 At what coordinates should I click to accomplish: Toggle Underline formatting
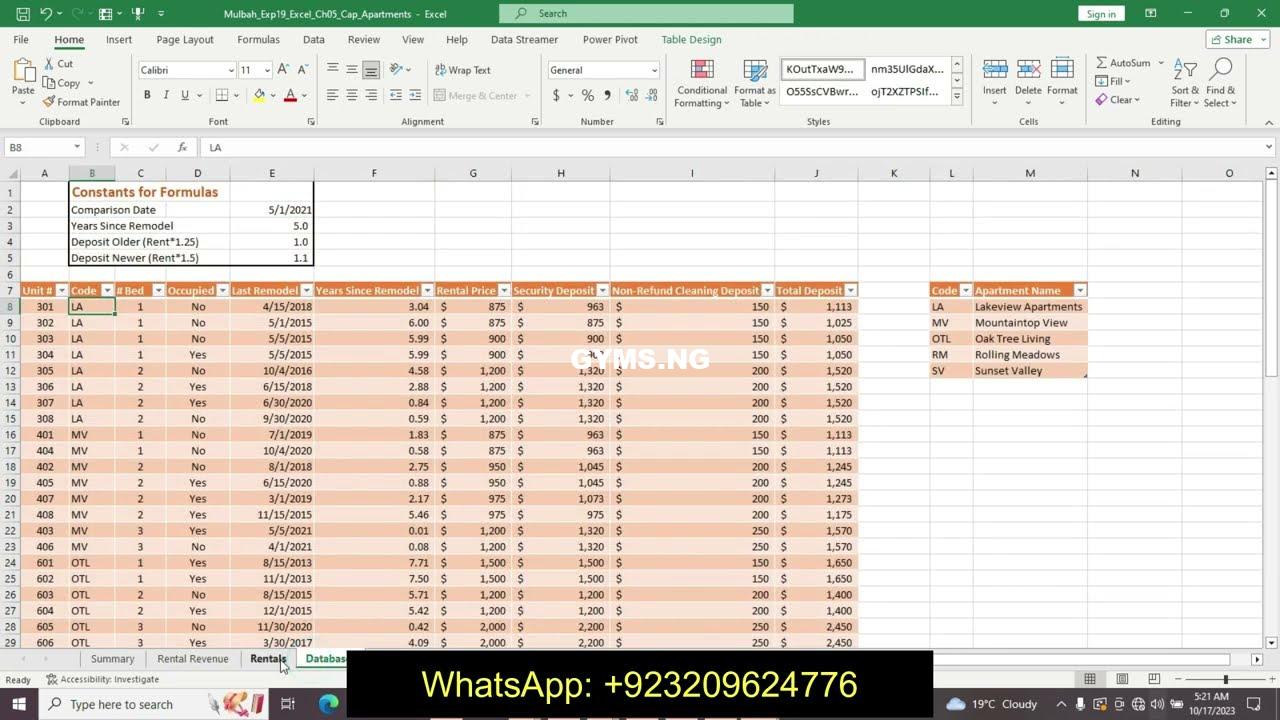tap(185, 95)
